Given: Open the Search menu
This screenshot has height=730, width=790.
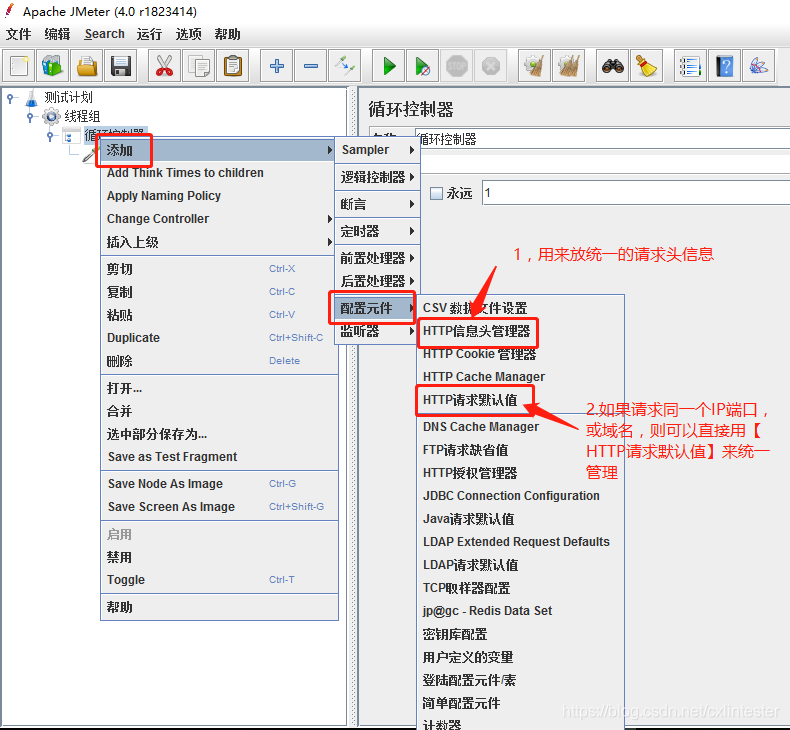Looking at the screenshot, I should click(x=104, y=34).
